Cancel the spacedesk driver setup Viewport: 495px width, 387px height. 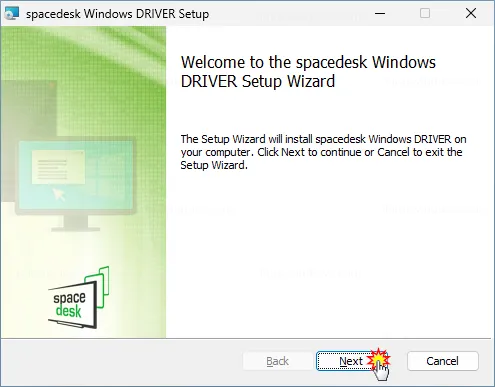443,361
